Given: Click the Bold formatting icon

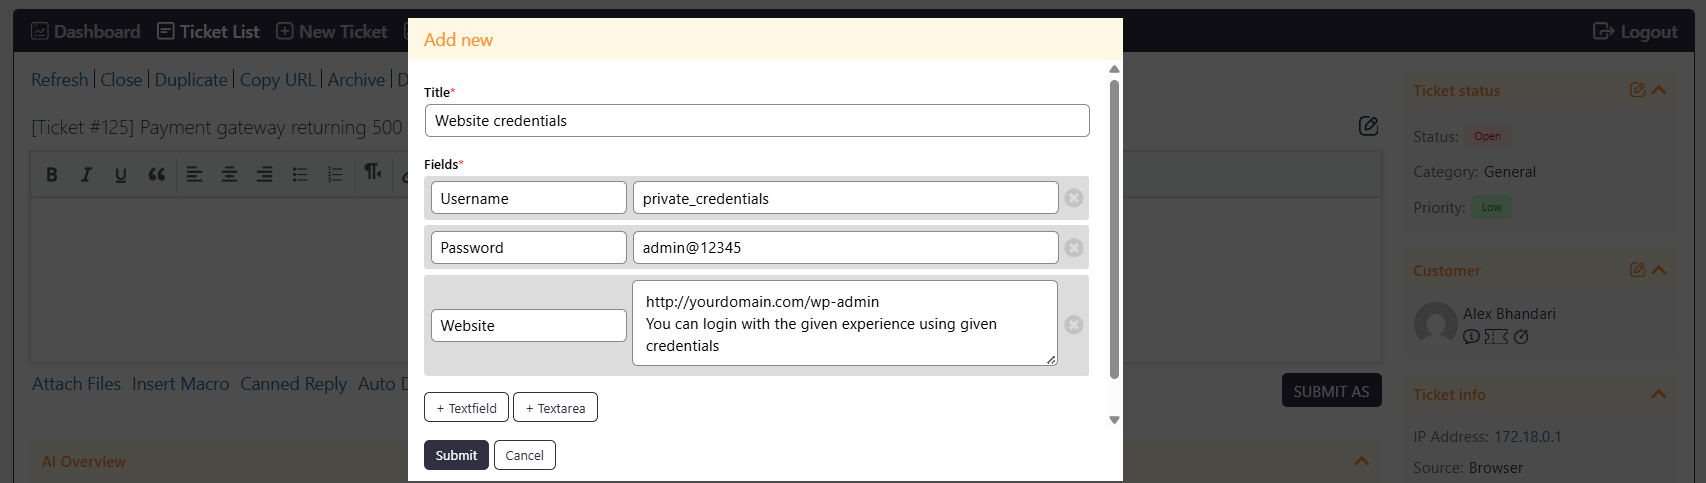Looking at the screenshot, I should (52, 174).
